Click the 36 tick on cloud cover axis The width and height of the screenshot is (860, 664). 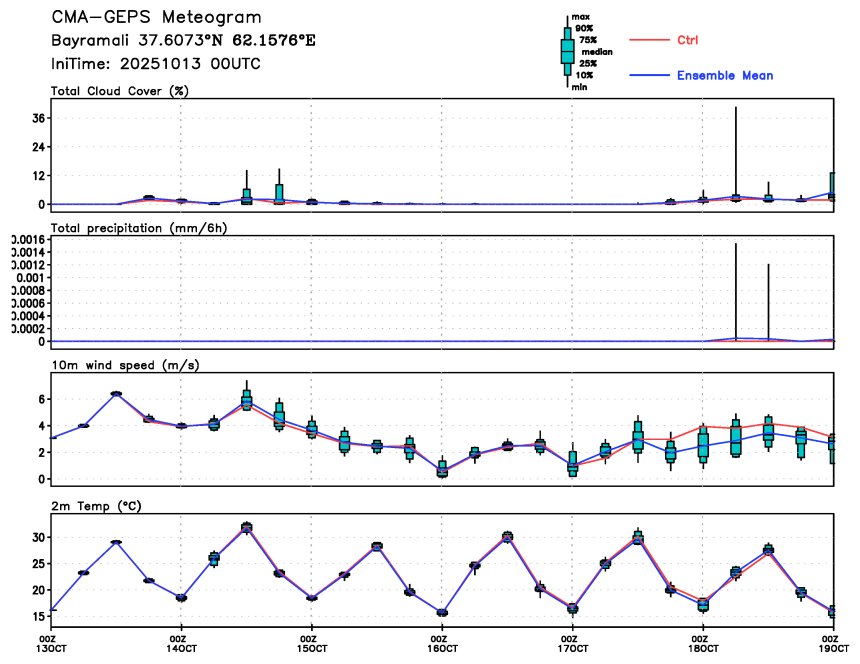click(38, 118)
